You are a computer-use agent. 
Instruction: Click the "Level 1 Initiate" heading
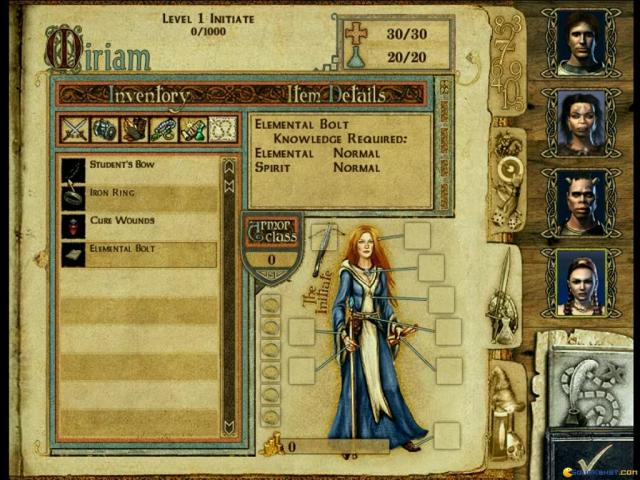point(208,19)
